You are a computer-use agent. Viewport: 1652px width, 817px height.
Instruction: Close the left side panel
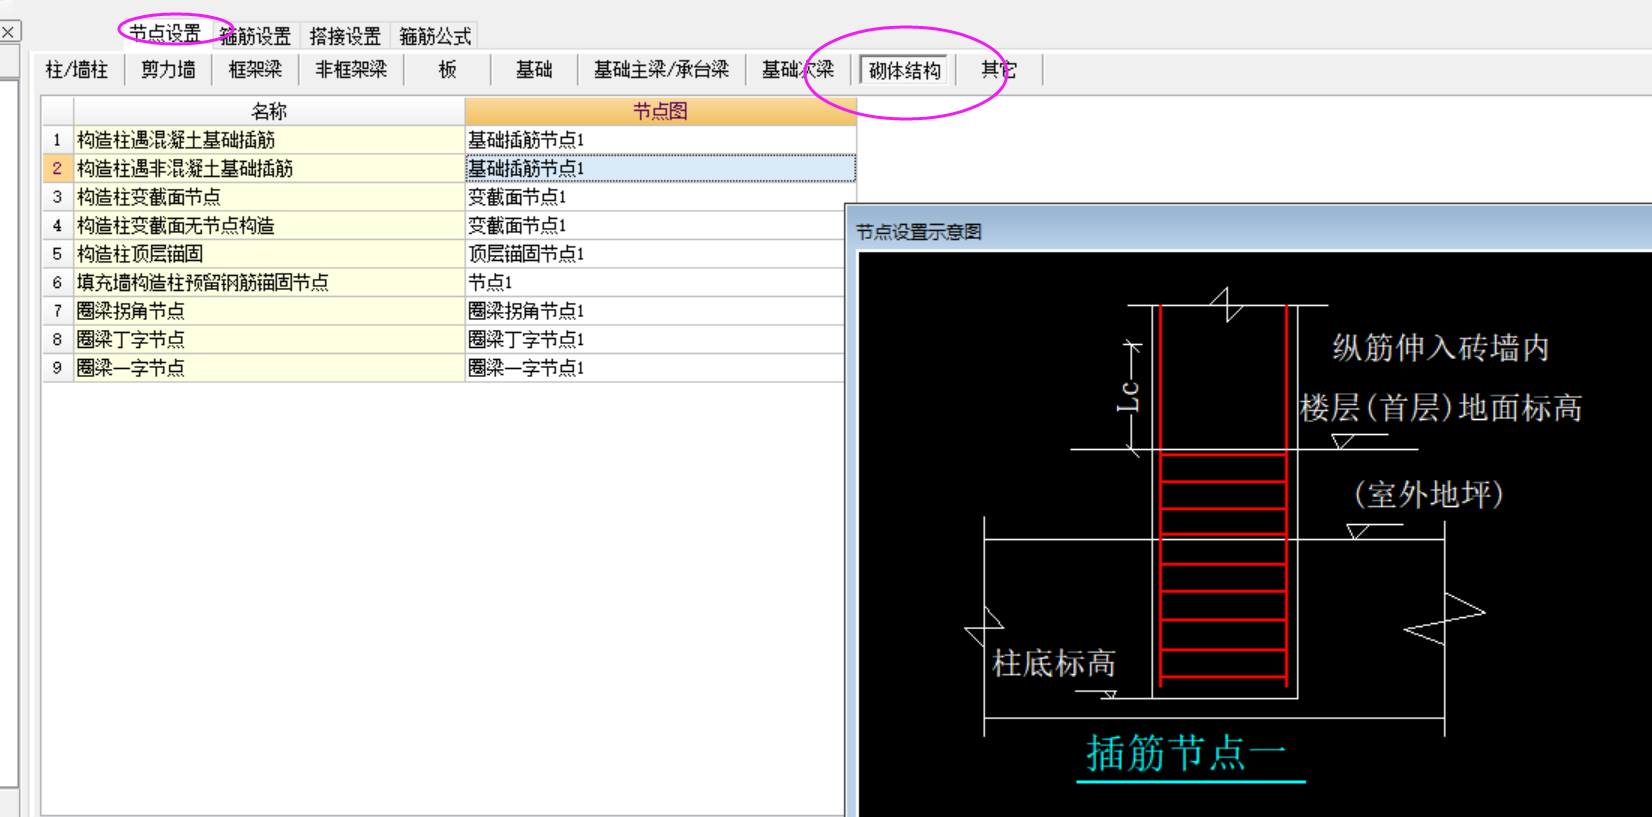coord(8,32)
